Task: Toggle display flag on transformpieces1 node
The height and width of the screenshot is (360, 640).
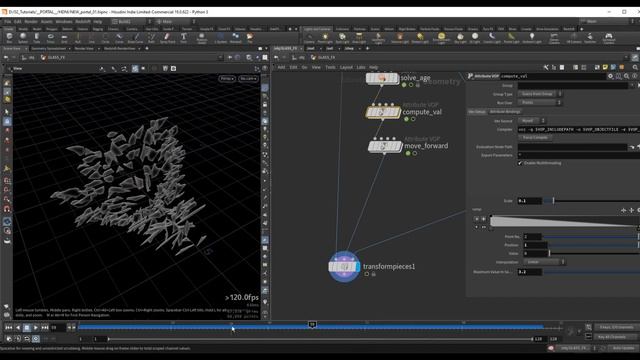Action: coord(358,267)
